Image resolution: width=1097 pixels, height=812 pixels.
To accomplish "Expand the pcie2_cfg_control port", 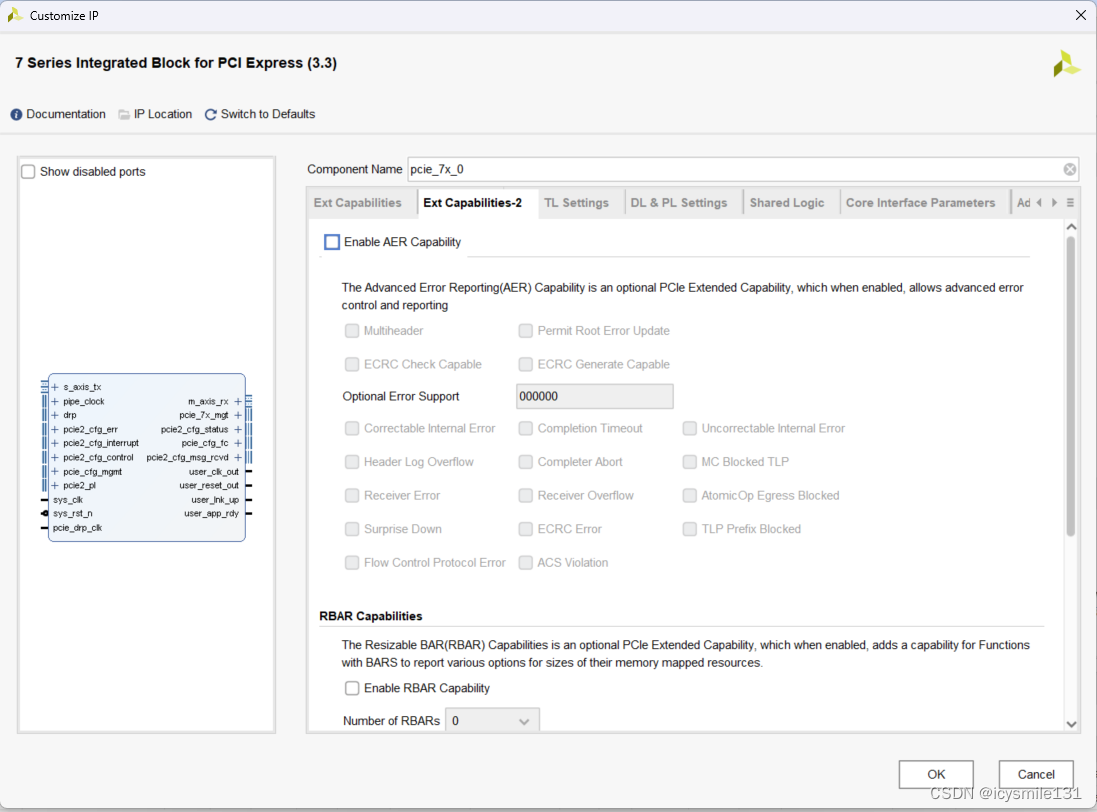I will [x=55, y=457].
